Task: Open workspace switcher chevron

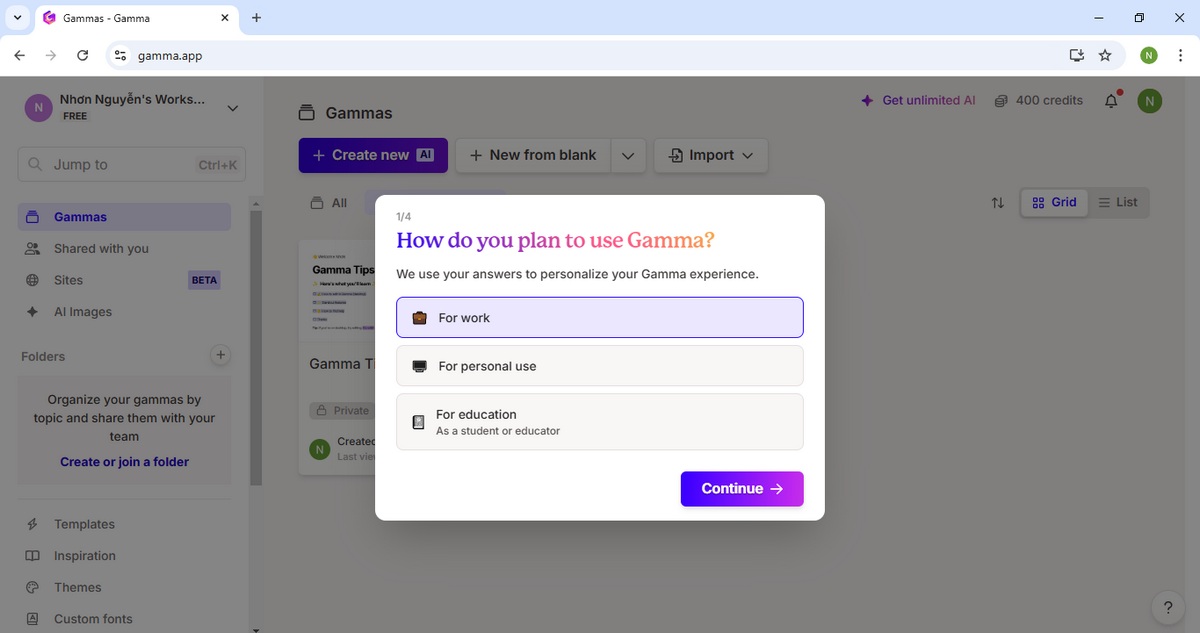Action: coord(233,108)
